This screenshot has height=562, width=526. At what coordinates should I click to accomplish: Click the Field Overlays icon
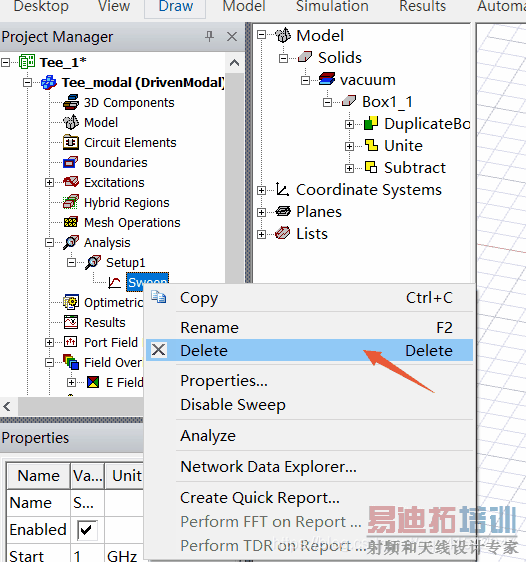click(x=71, y=362)
